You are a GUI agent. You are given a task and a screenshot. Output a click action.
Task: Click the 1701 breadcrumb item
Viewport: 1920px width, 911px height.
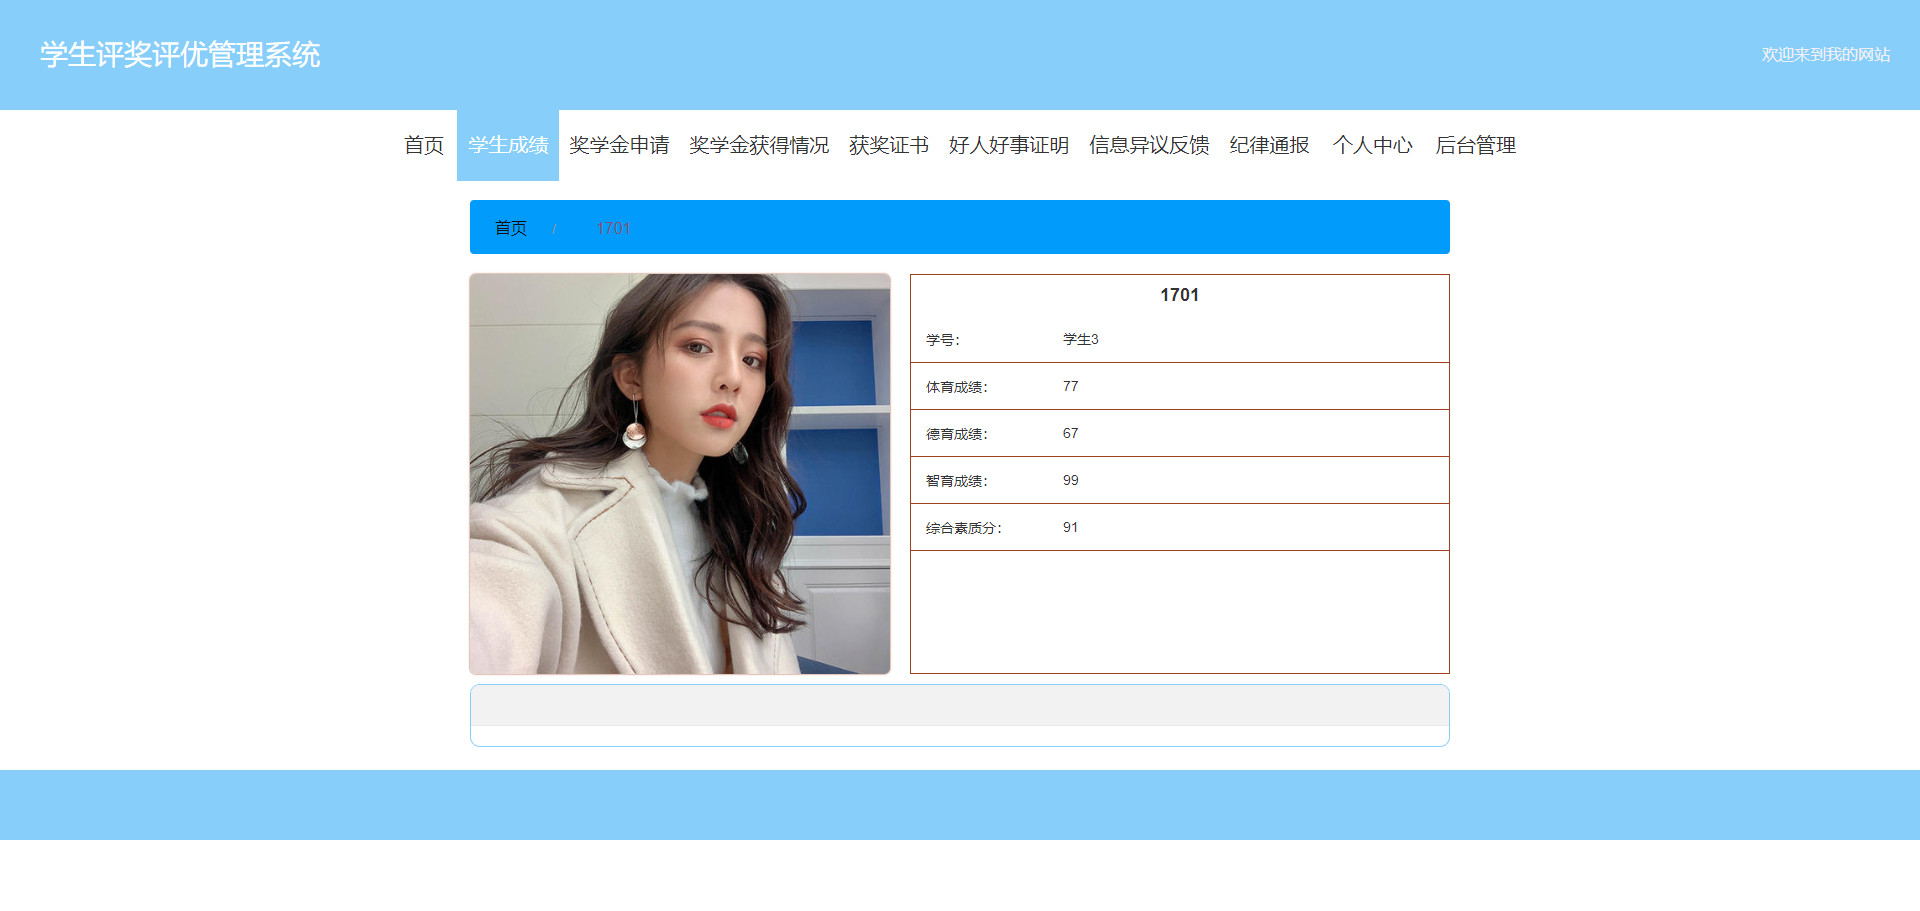point(613,228)
